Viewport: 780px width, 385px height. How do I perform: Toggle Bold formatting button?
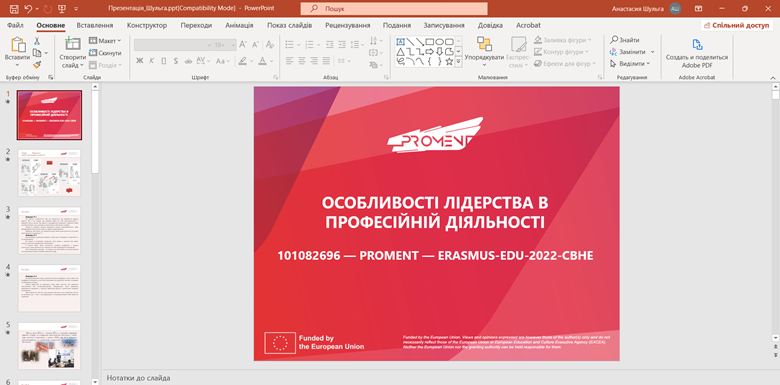point(140,61)
